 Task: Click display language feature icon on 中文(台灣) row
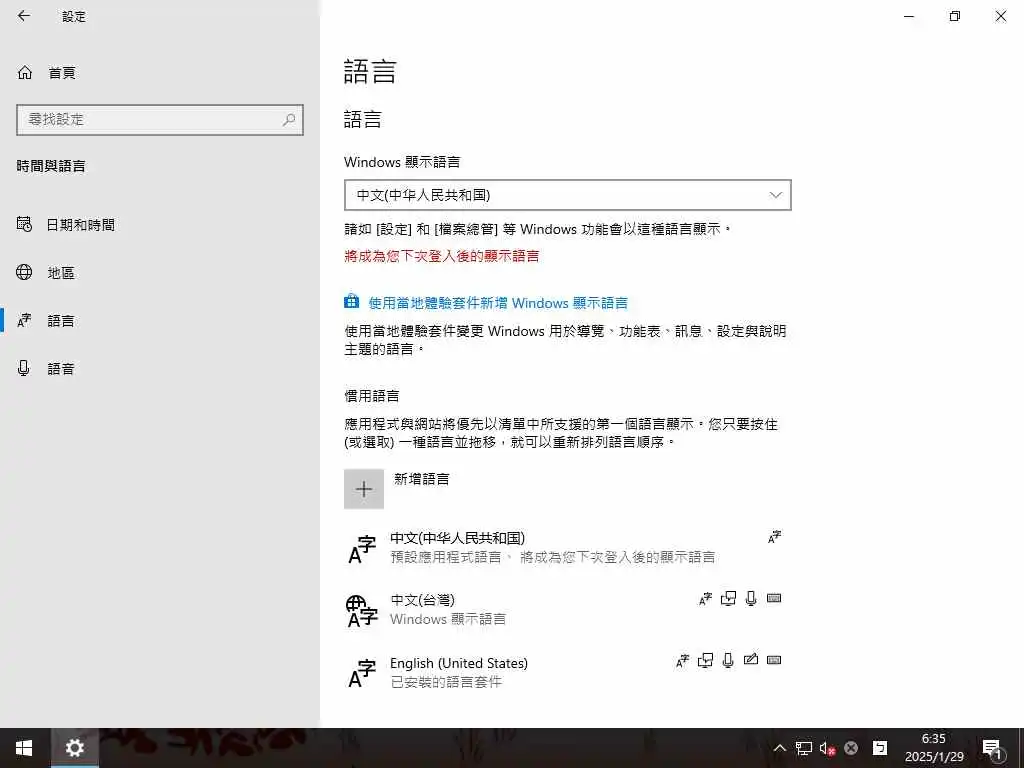tap(705, 599)
